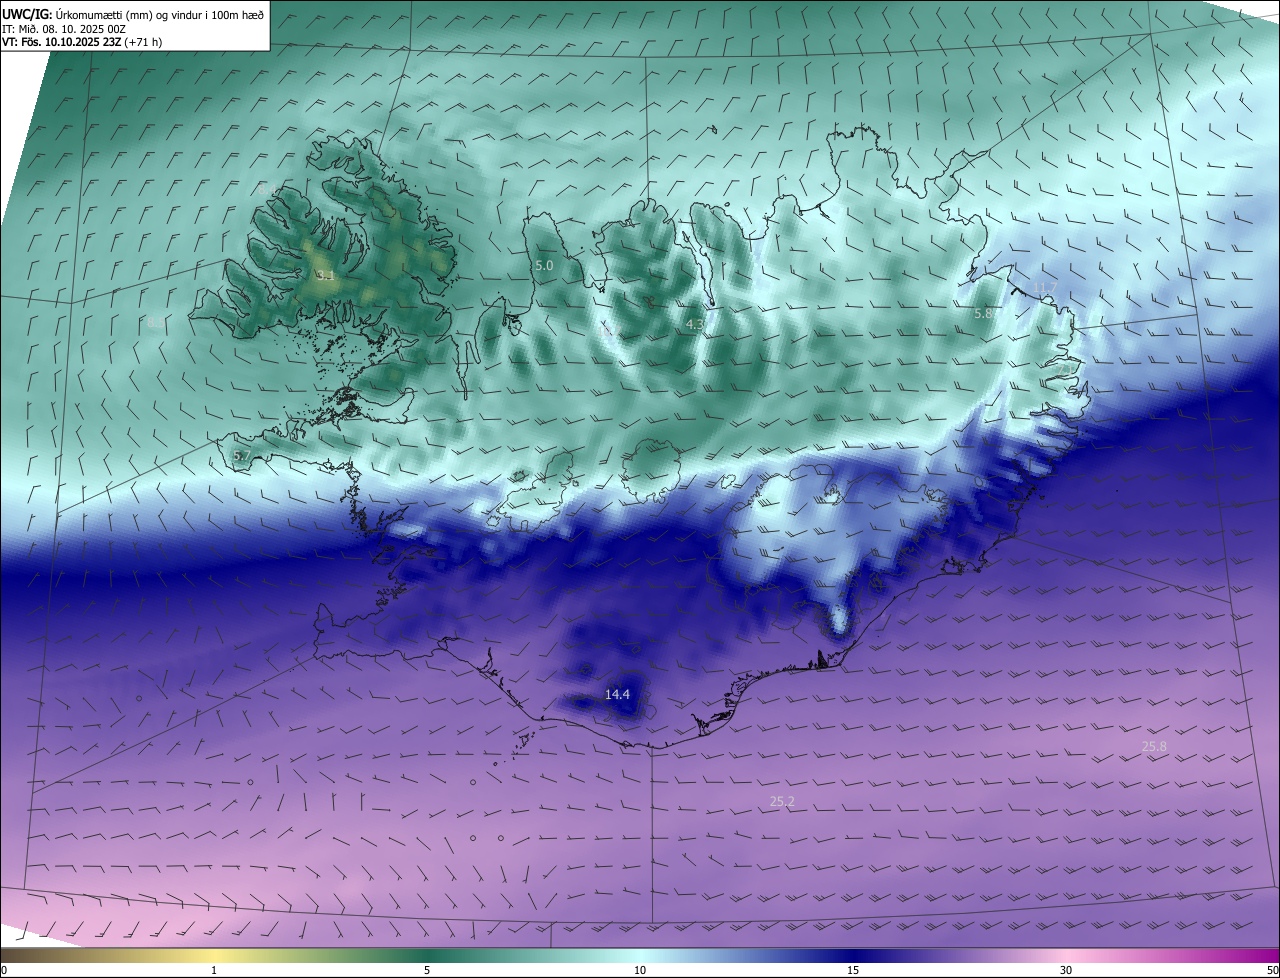This screenshot has height=978, width=1280.
Task: Click the 5.8 value label on the map
Action: pos(983,313)
